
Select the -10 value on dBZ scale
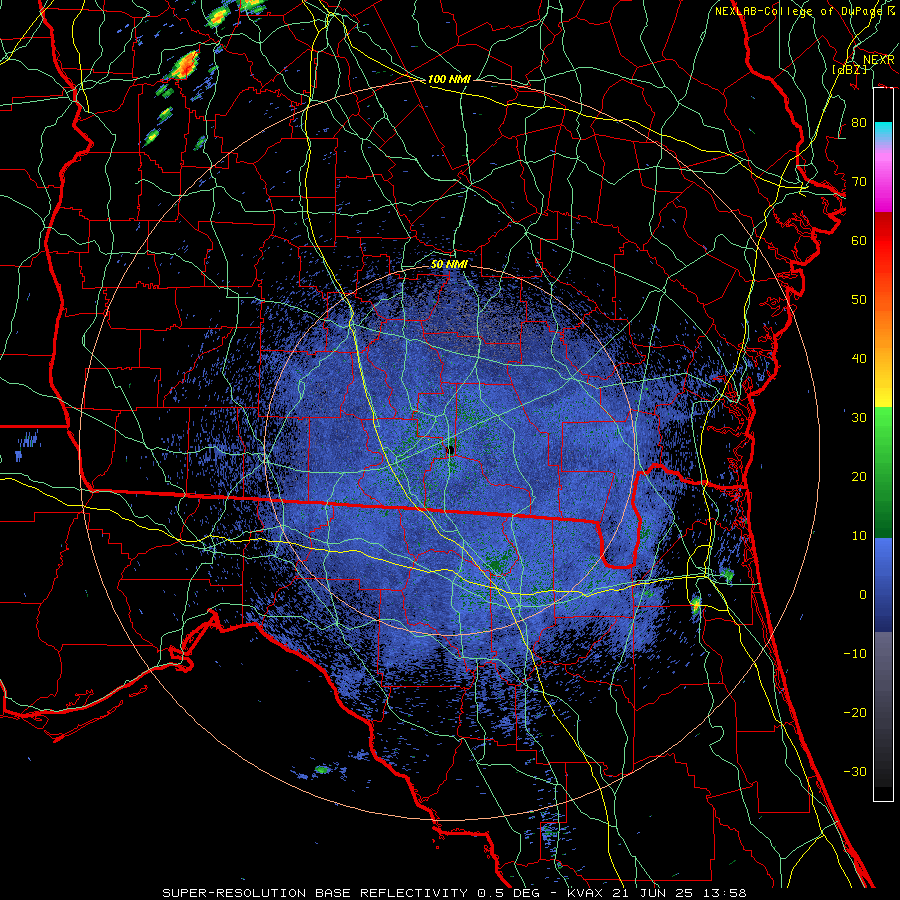click(855, 653)
